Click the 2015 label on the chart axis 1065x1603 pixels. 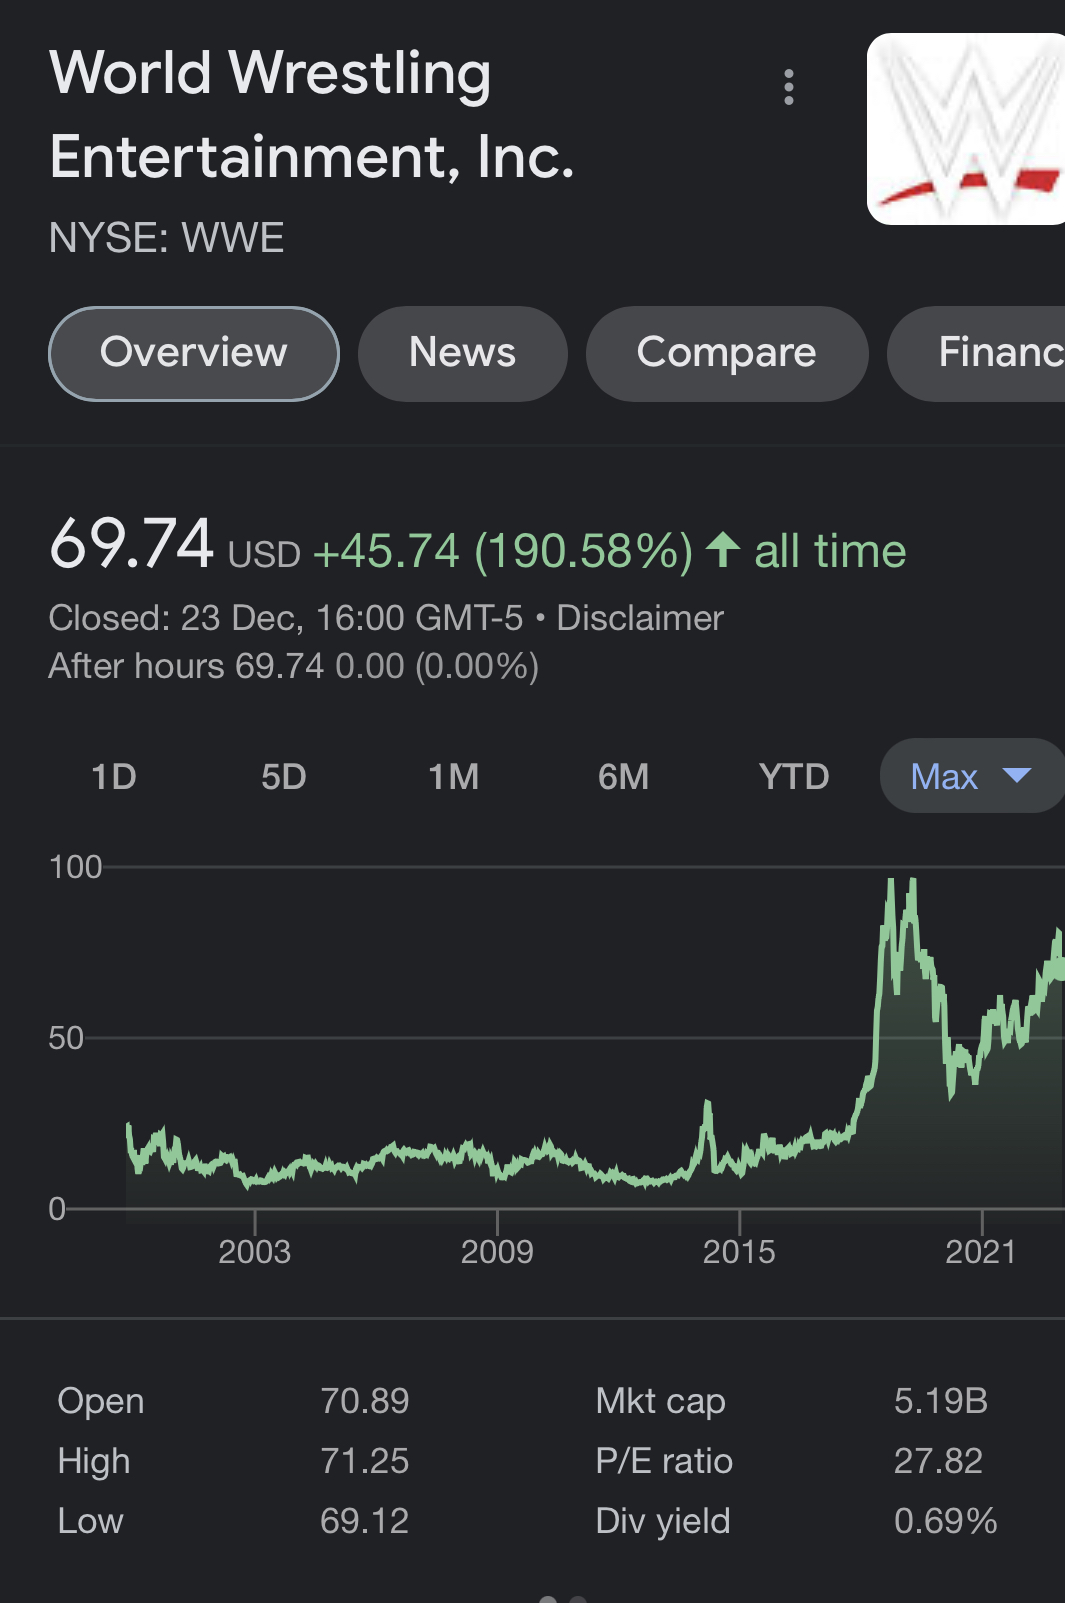pyautogui.click(x=739, y=1252)
